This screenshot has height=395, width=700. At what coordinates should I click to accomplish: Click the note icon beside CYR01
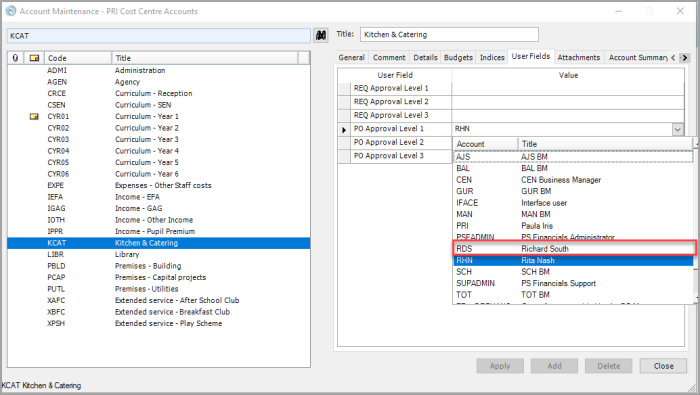[x=34, y=116]
